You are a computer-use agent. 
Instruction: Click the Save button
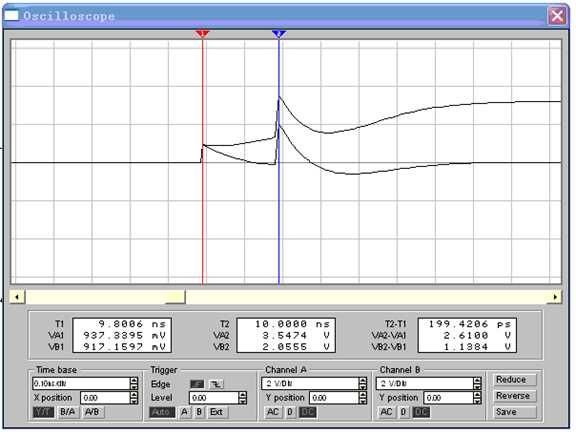click(514, 412)
